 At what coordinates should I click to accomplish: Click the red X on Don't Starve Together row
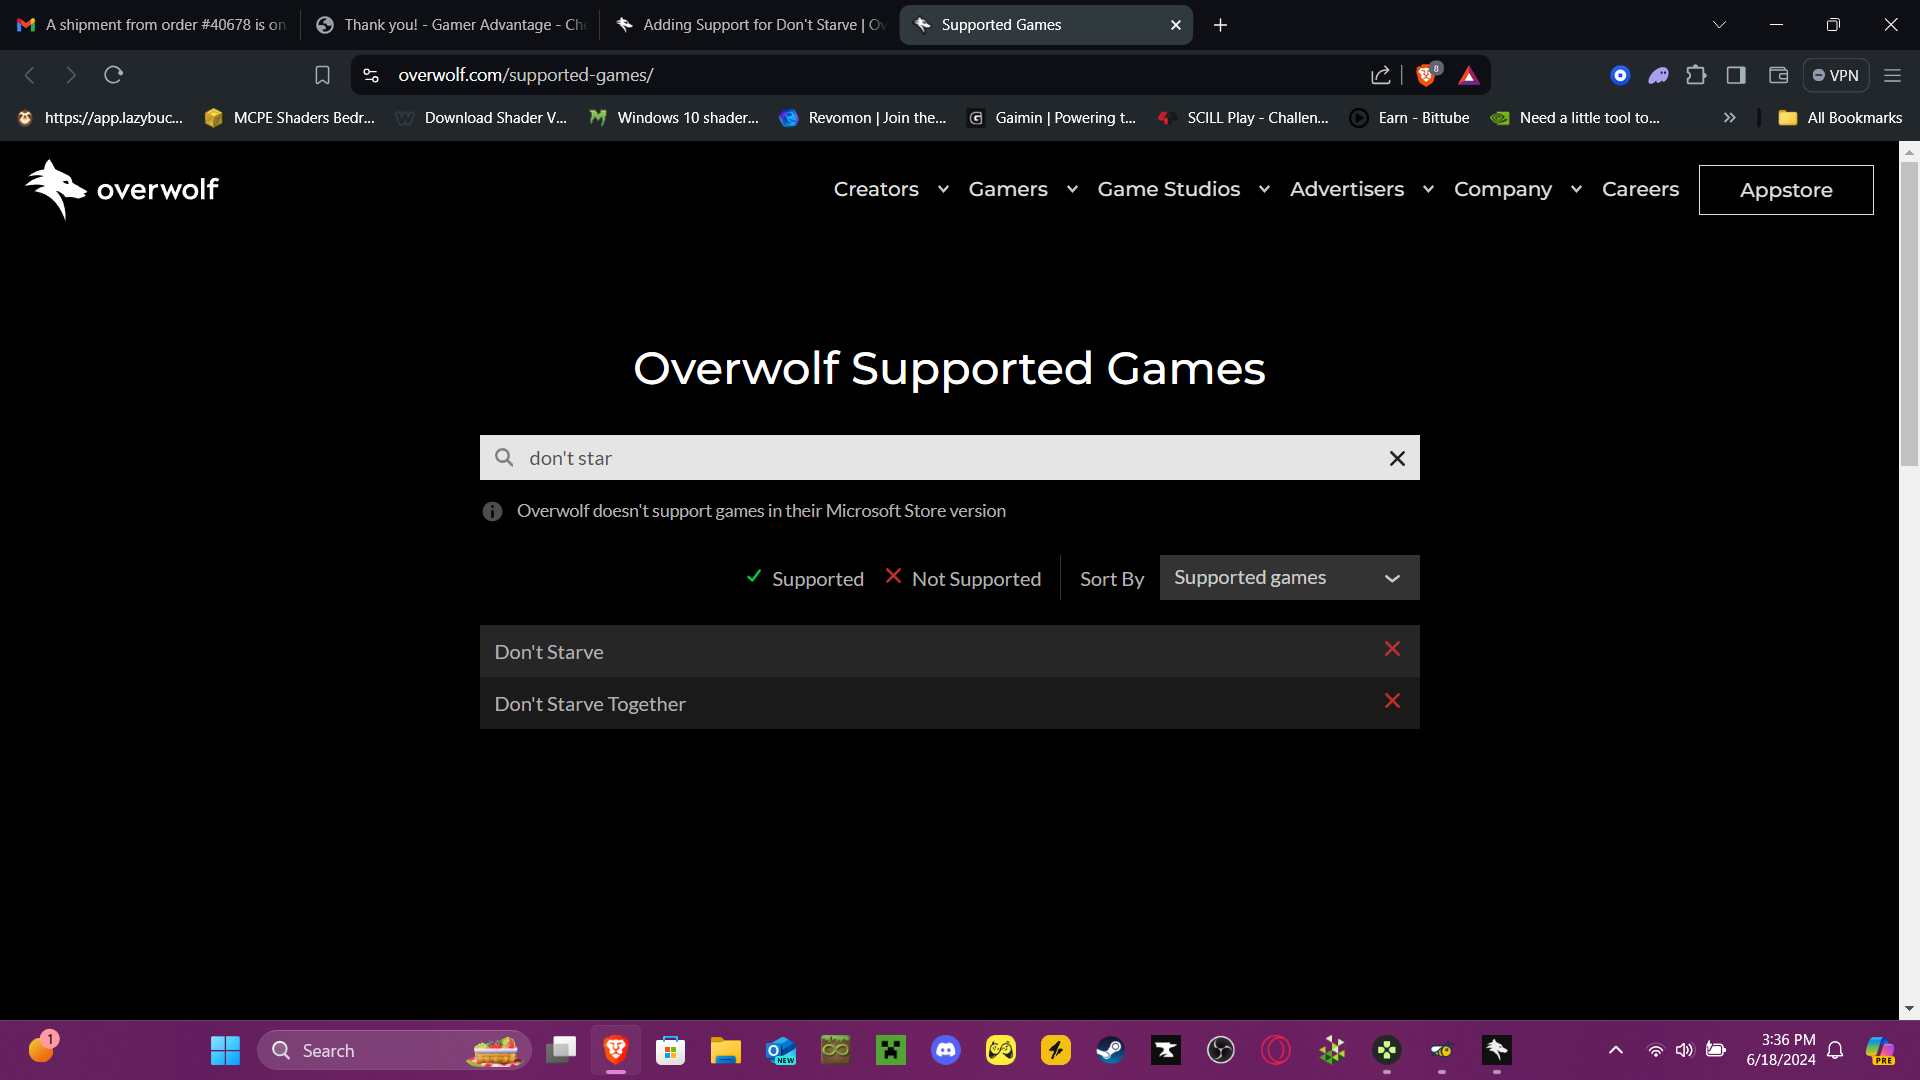tap(1392, 701)
